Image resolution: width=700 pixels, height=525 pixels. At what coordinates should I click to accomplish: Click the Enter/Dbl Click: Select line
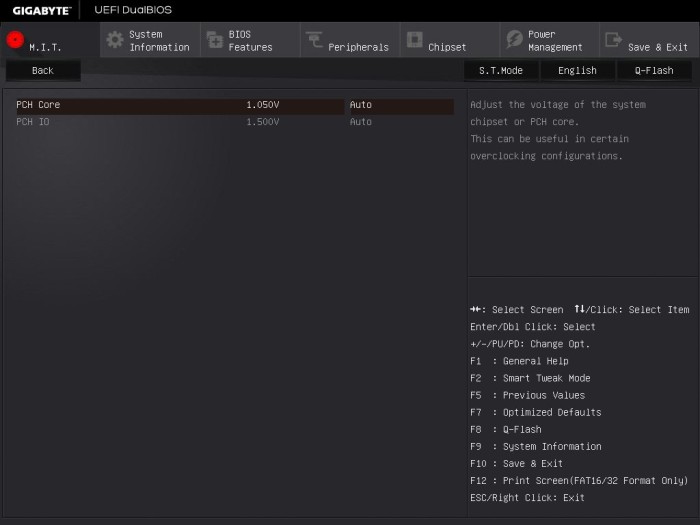click(533, 327)
